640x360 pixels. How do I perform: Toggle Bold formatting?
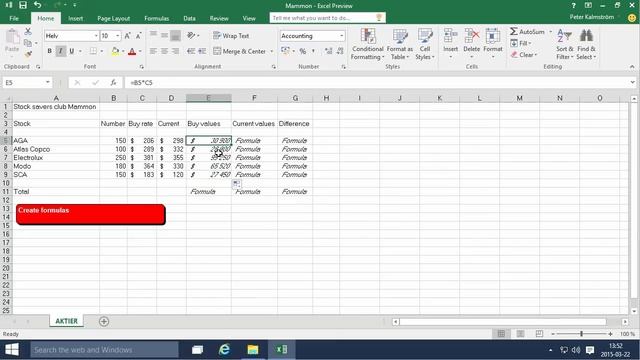tap(49, 51)
